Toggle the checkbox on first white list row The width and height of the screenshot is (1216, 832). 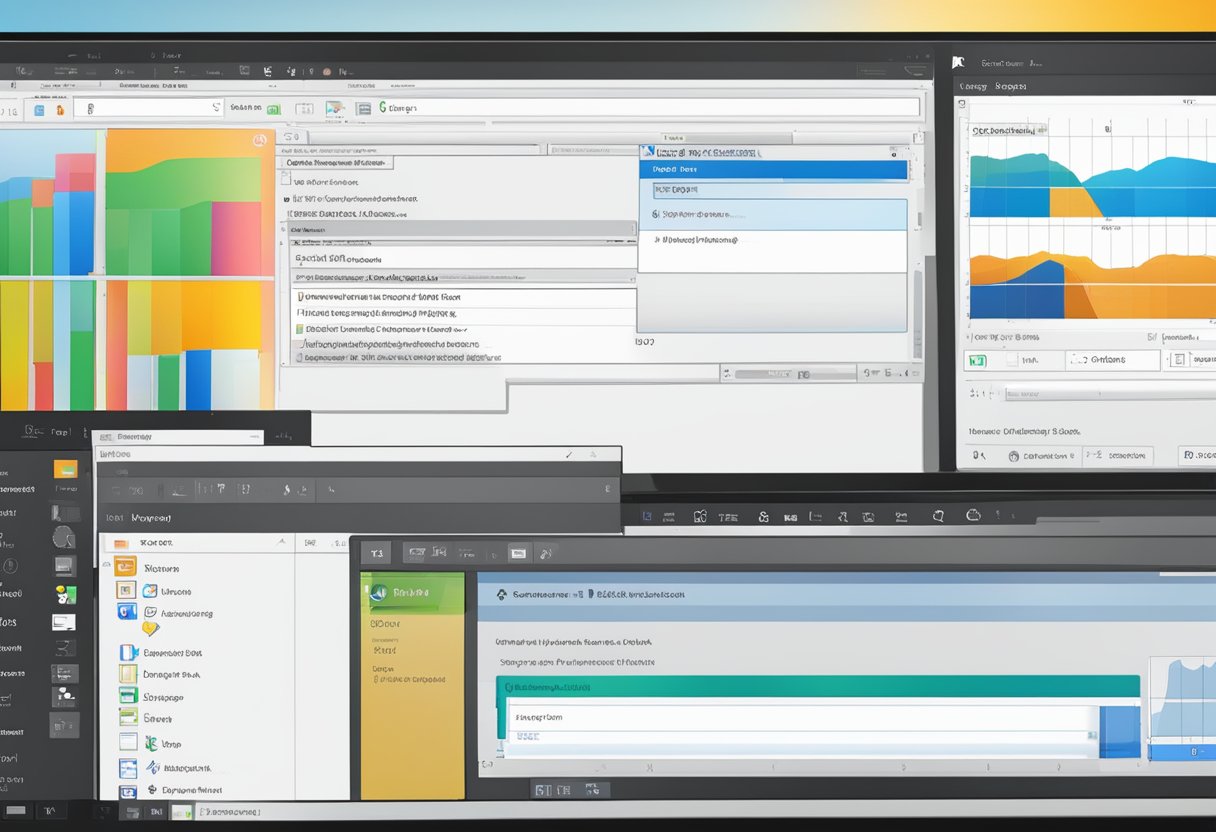pos(299,297)
